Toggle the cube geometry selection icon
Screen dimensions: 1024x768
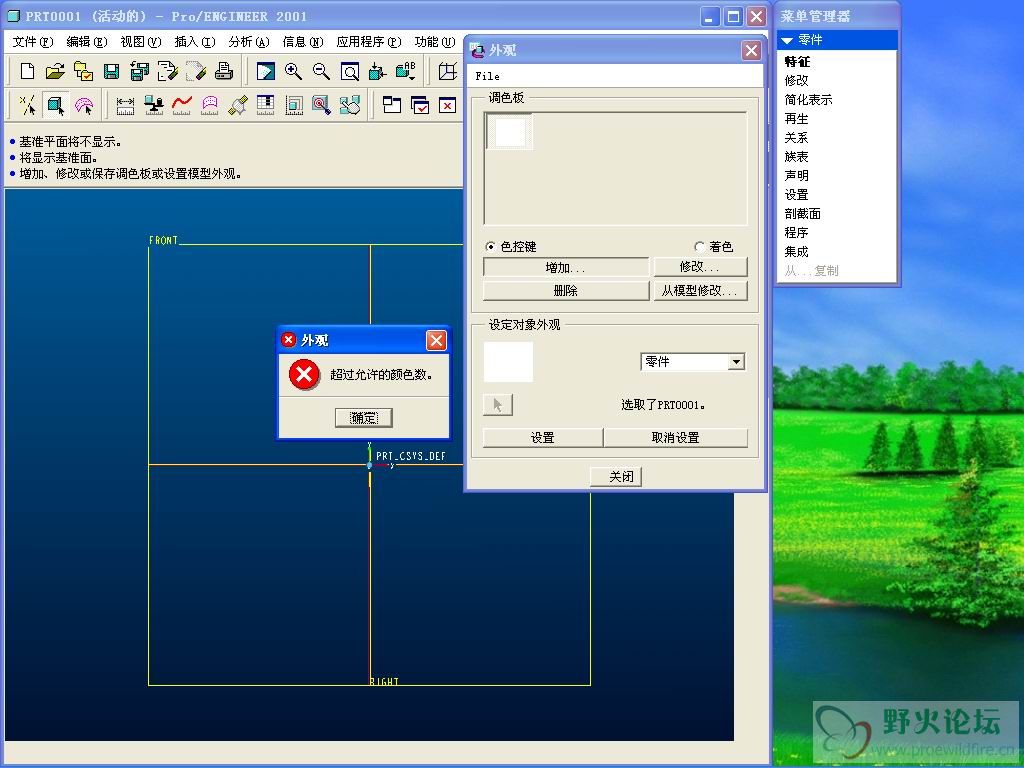tap(56, 104)
